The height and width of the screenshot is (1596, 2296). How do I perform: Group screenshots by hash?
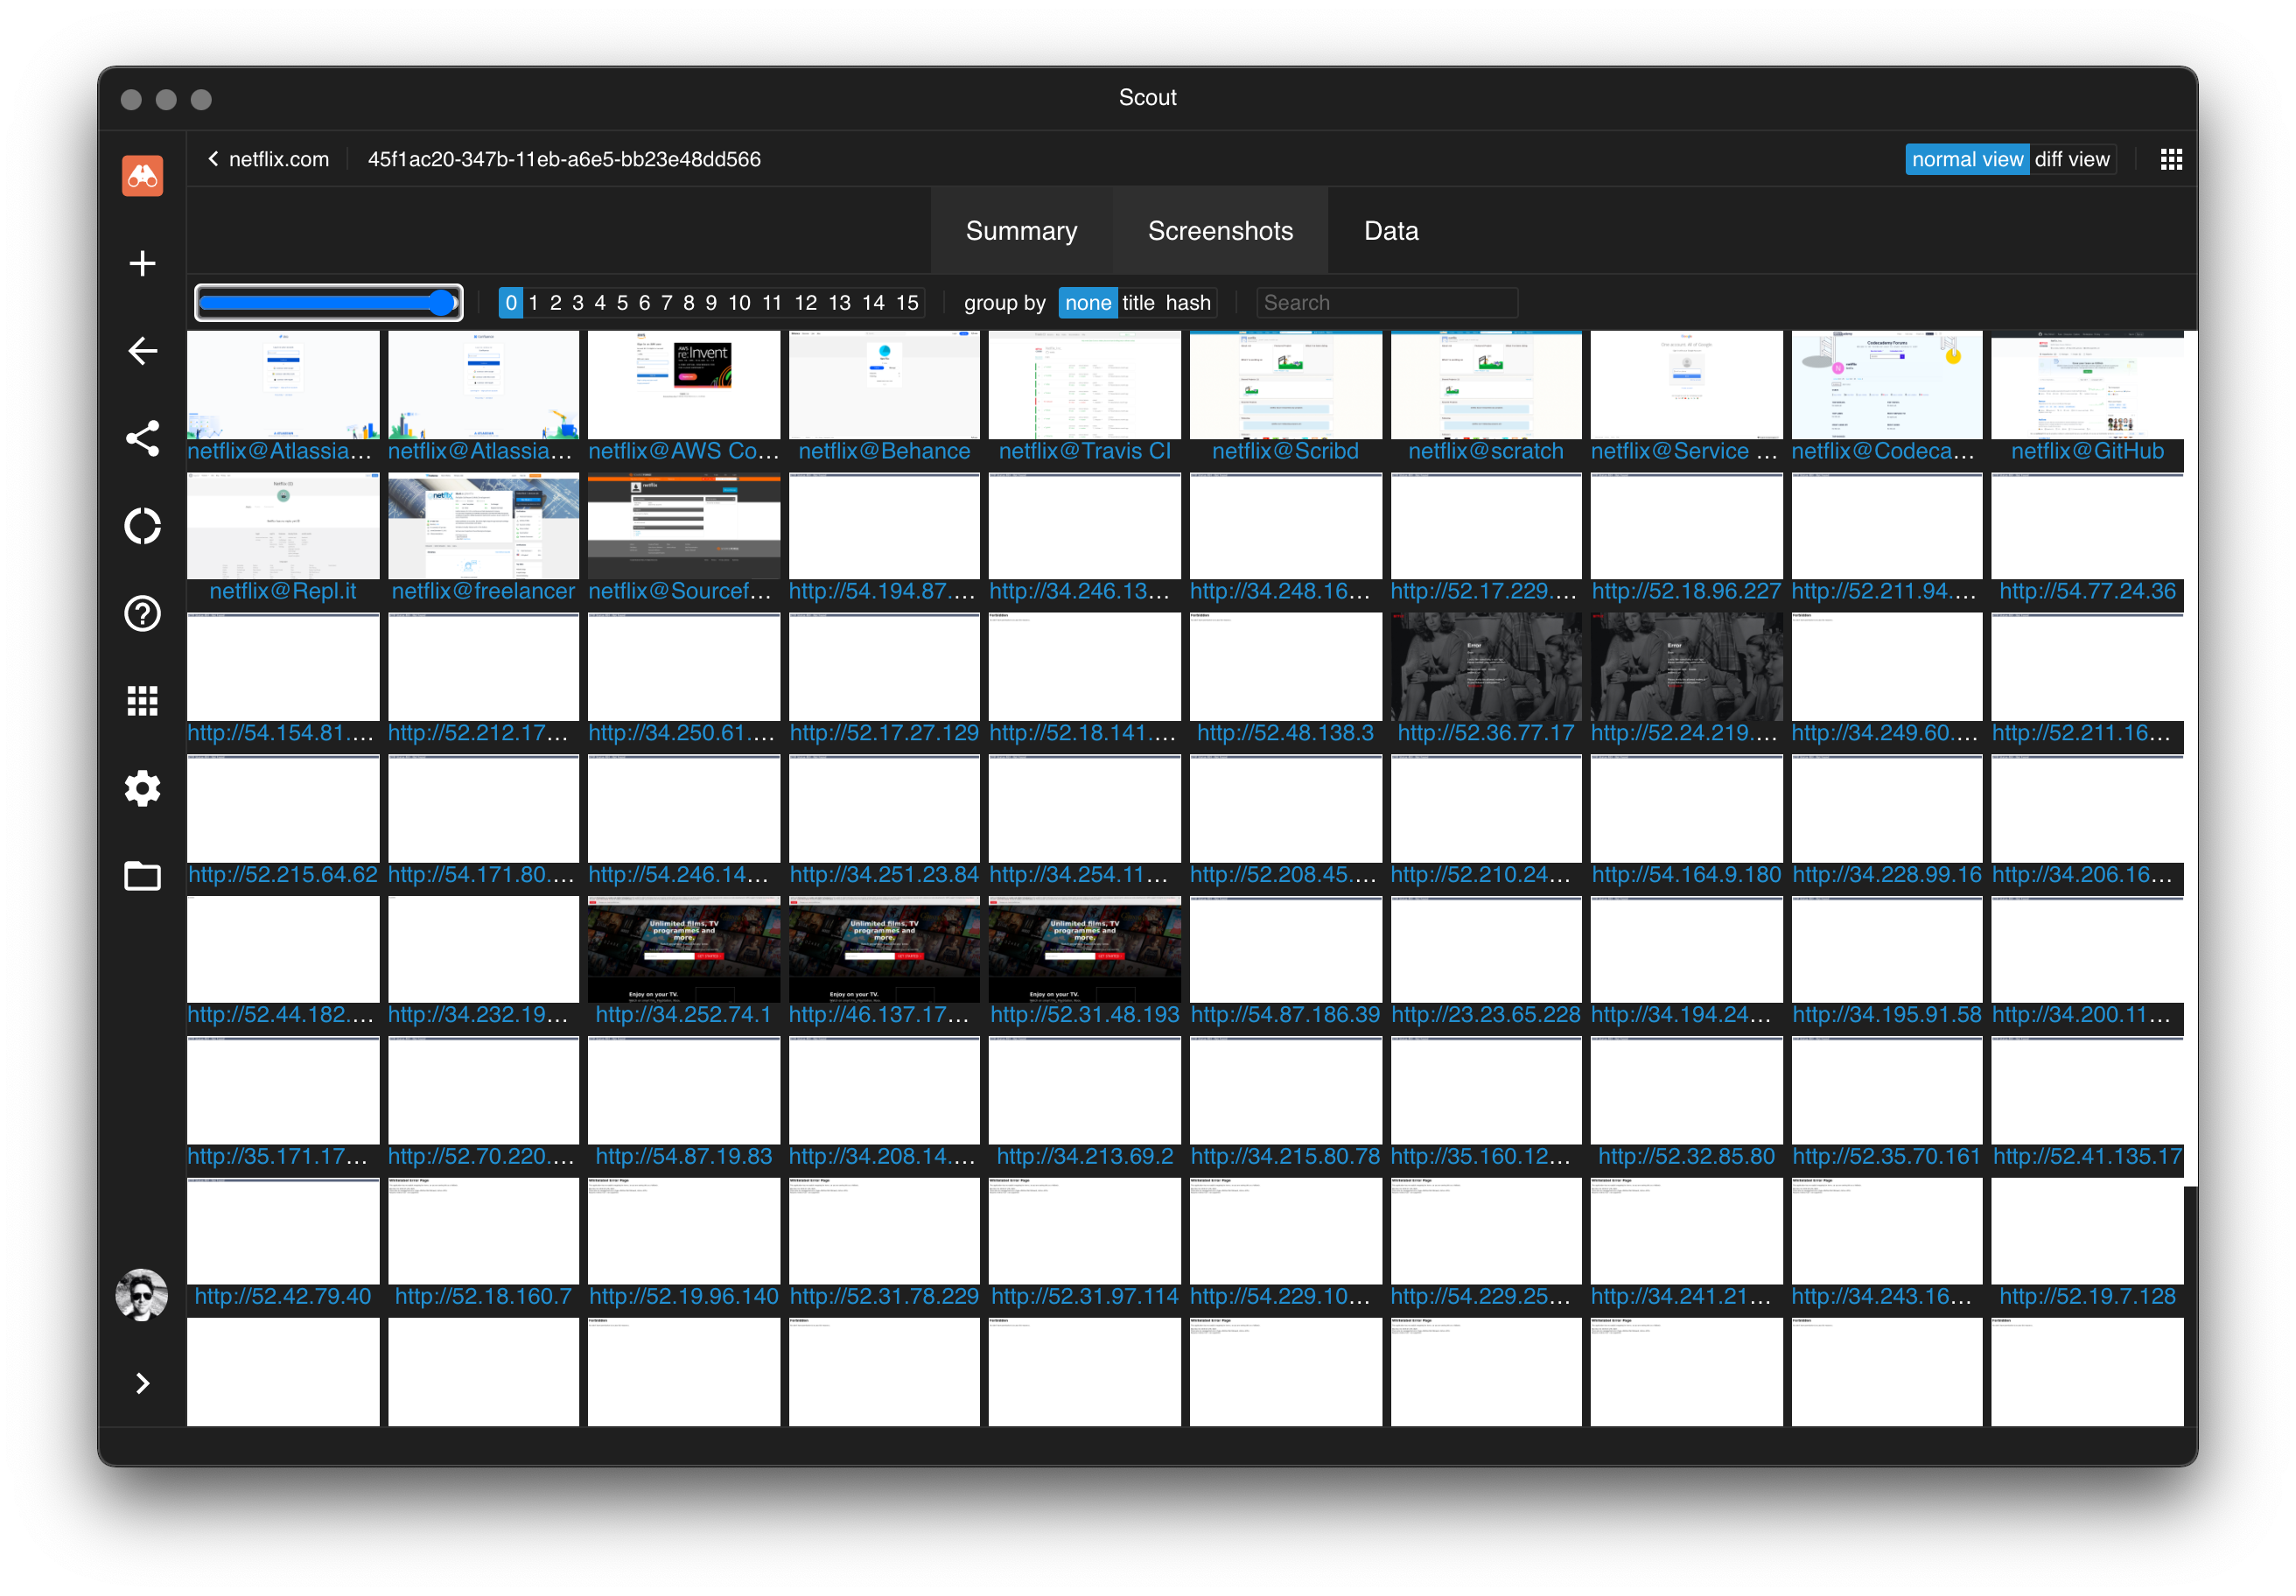pyautogui.click(x=1187, y=303)
